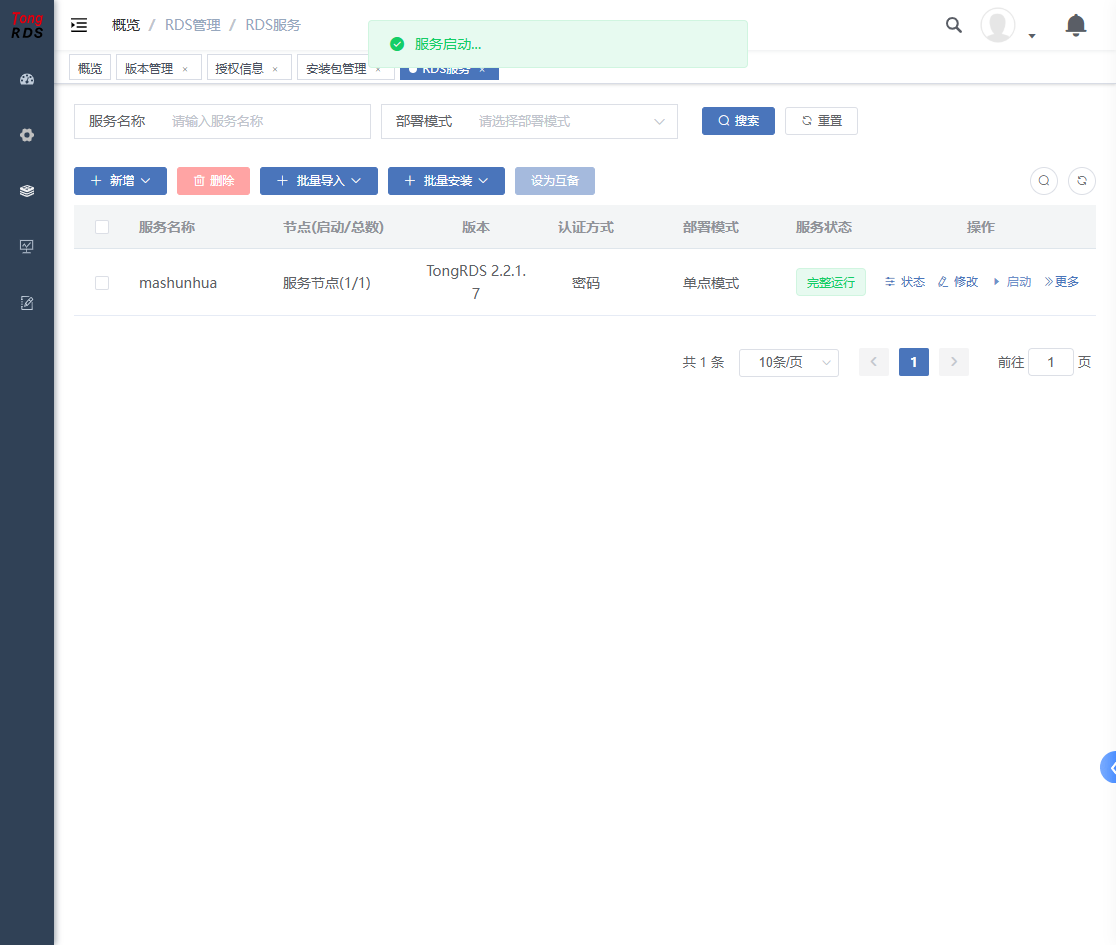This screenshot has width=1116, height=945.
Task: Open the notification bell
Action: pos(1075,25)
